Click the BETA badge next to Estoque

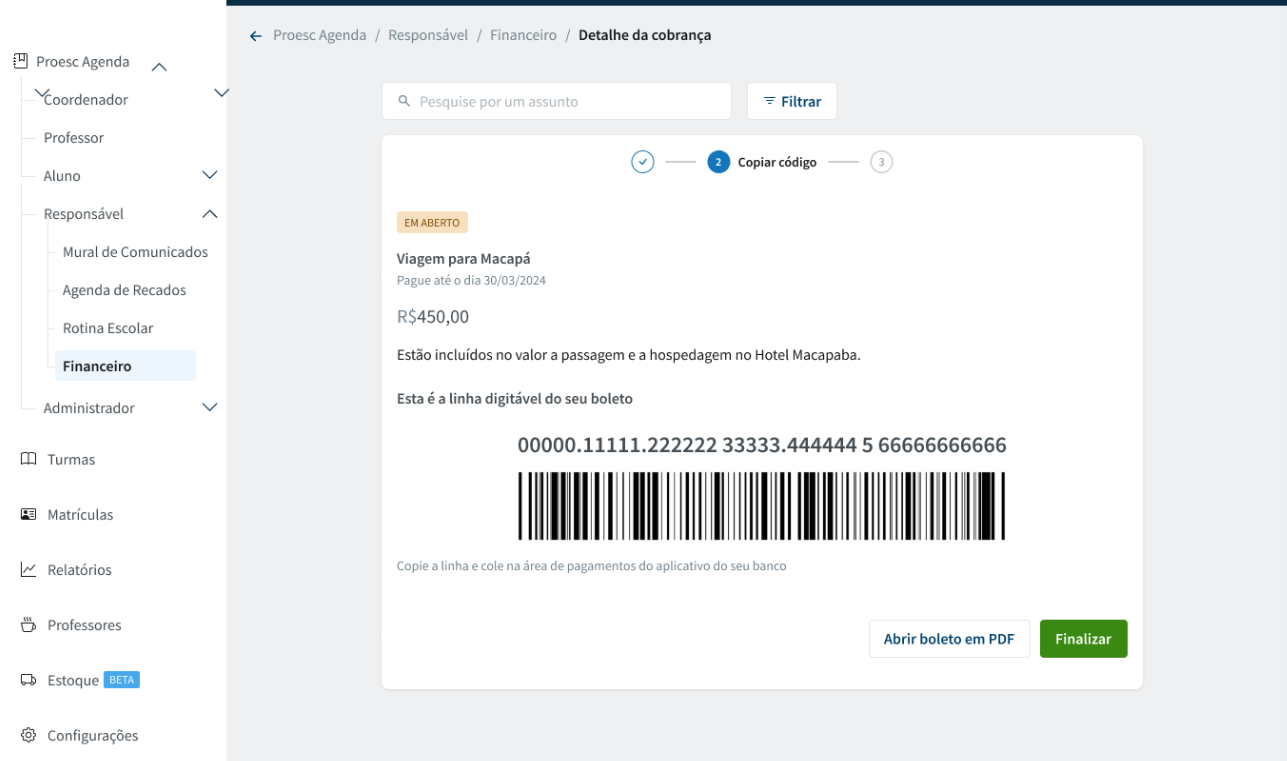click(x=122, y=680)
